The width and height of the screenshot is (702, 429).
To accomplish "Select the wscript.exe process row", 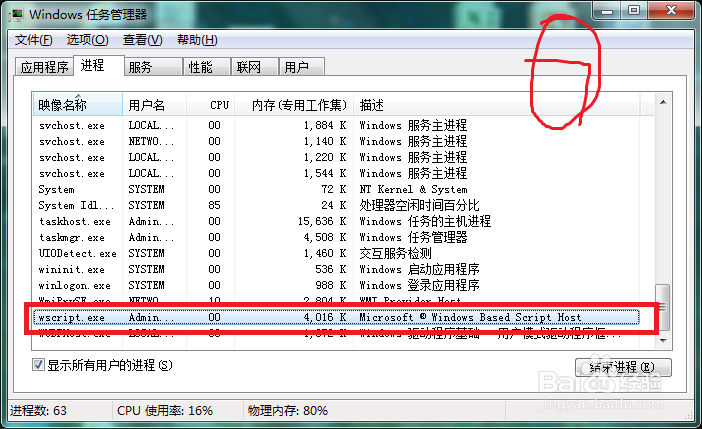I will pos(336,317).
